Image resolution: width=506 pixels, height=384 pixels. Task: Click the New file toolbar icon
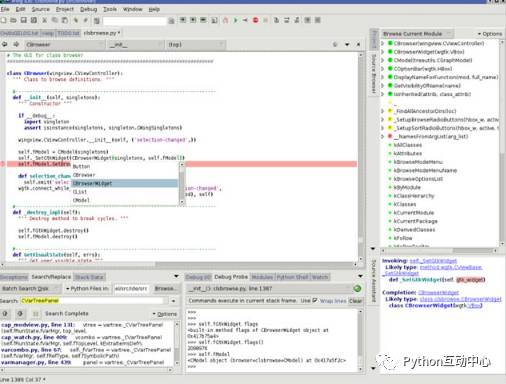3,20
